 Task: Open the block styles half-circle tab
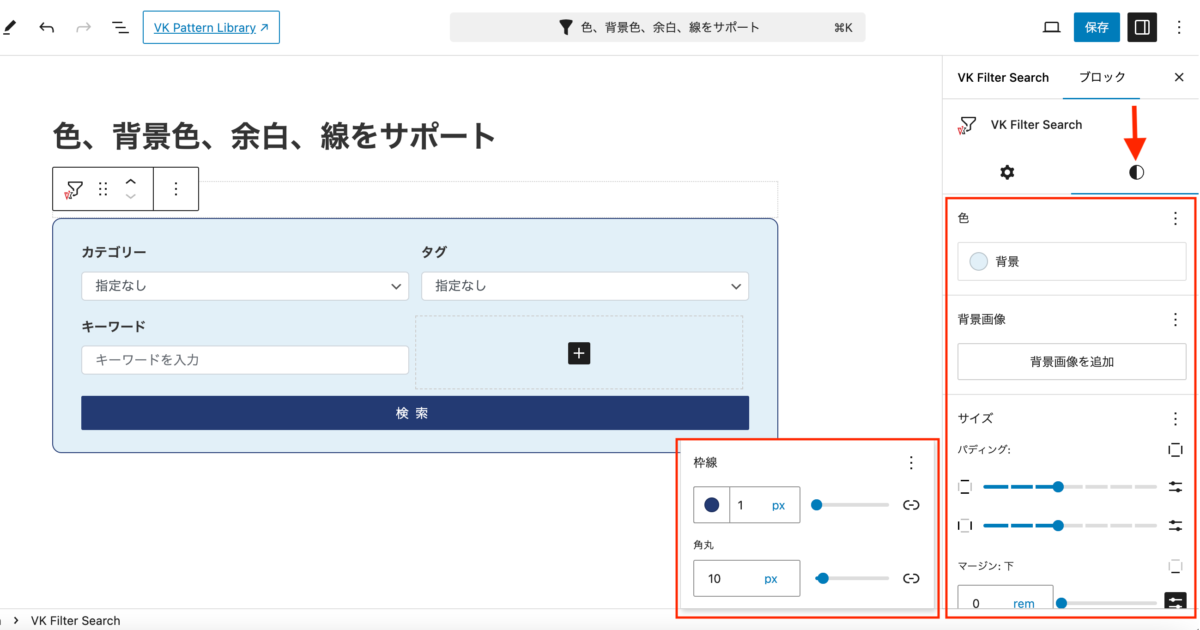pyautogui.click(x=1135, y=172)
